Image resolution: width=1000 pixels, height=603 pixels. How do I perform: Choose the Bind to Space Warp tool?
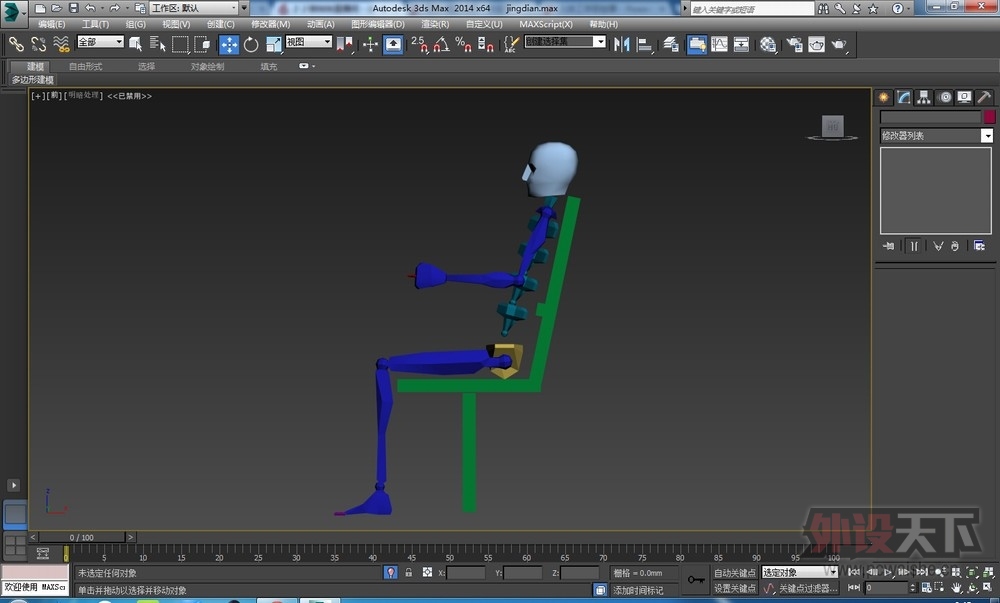(x=61, y=44)
